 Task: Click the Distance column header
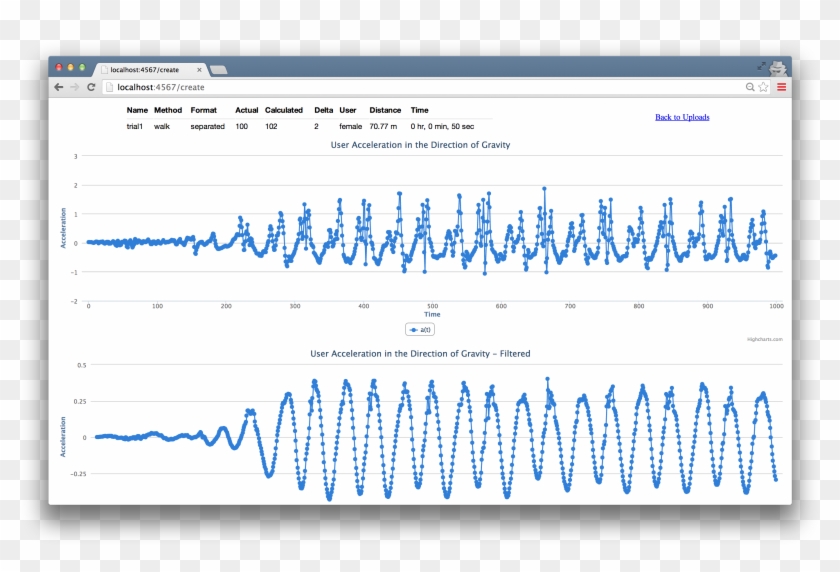pyautogui.click(x=385, y=110)
